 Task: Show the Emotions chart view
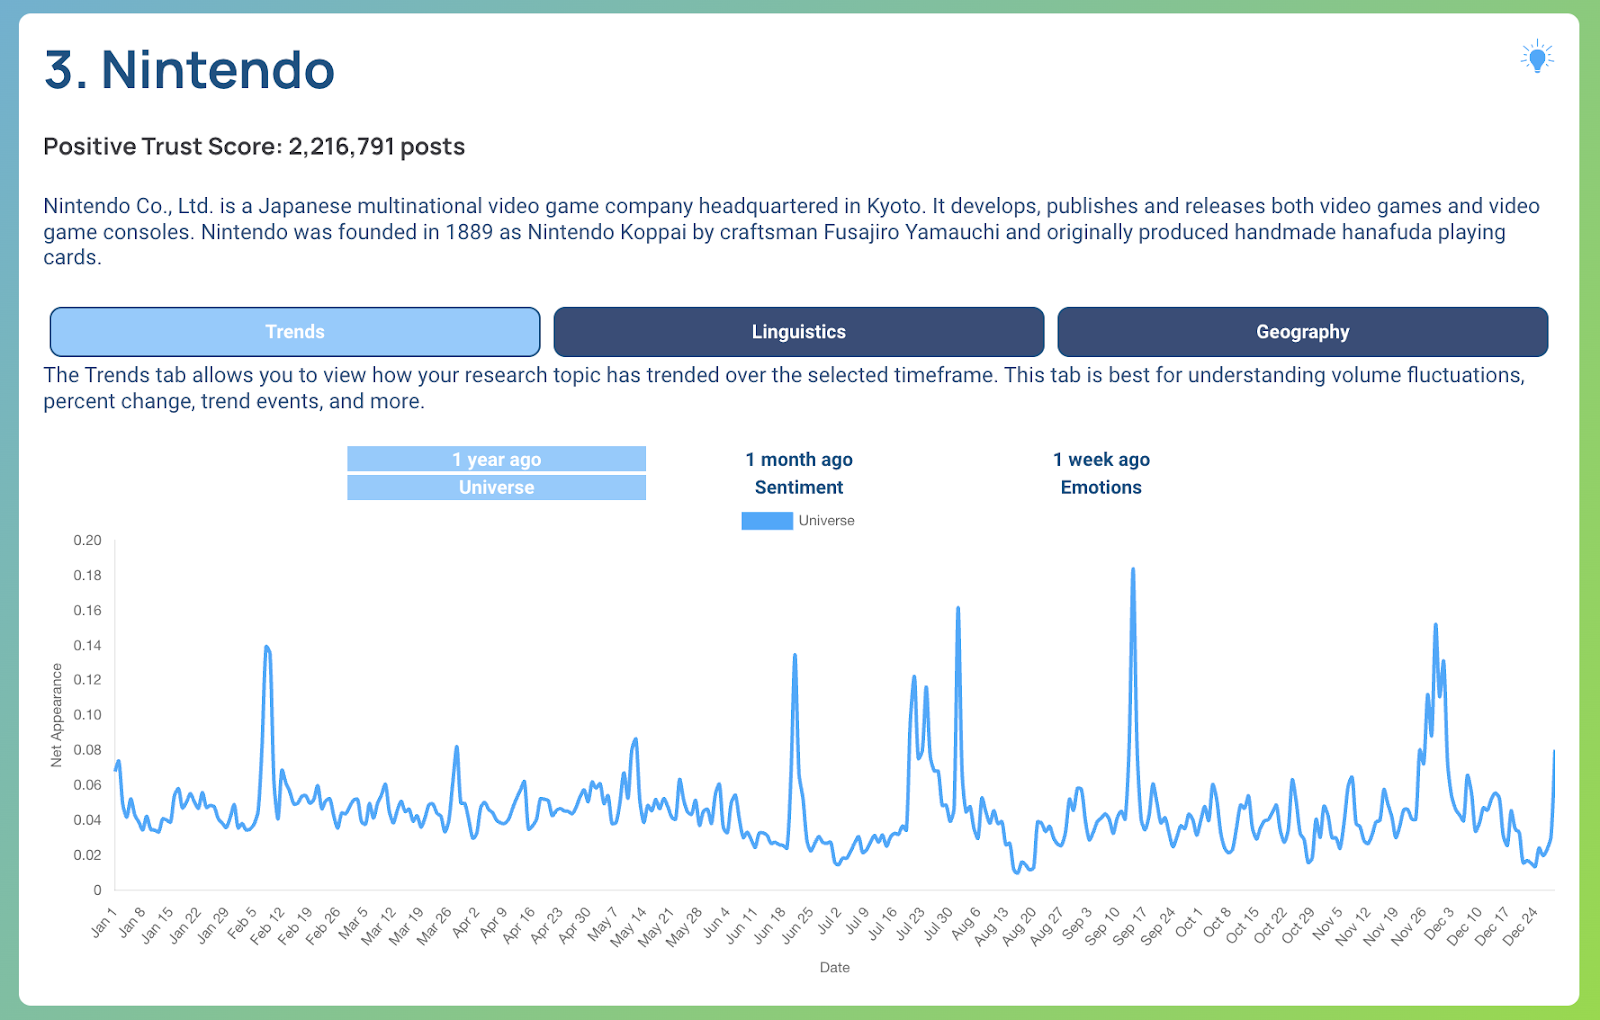pos(1100,487)
